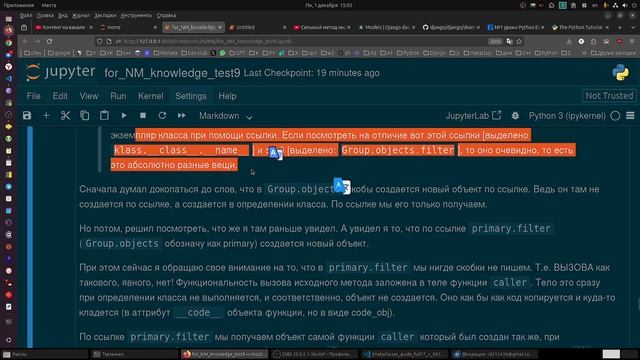Bookmark this page with the star icon
The image size is (640, 360).
click(519, 41)
